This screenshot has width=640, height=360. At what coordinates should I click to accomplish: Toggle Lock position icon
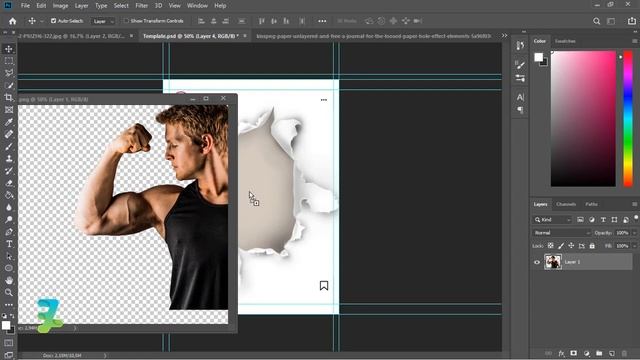tap(571, 246)
